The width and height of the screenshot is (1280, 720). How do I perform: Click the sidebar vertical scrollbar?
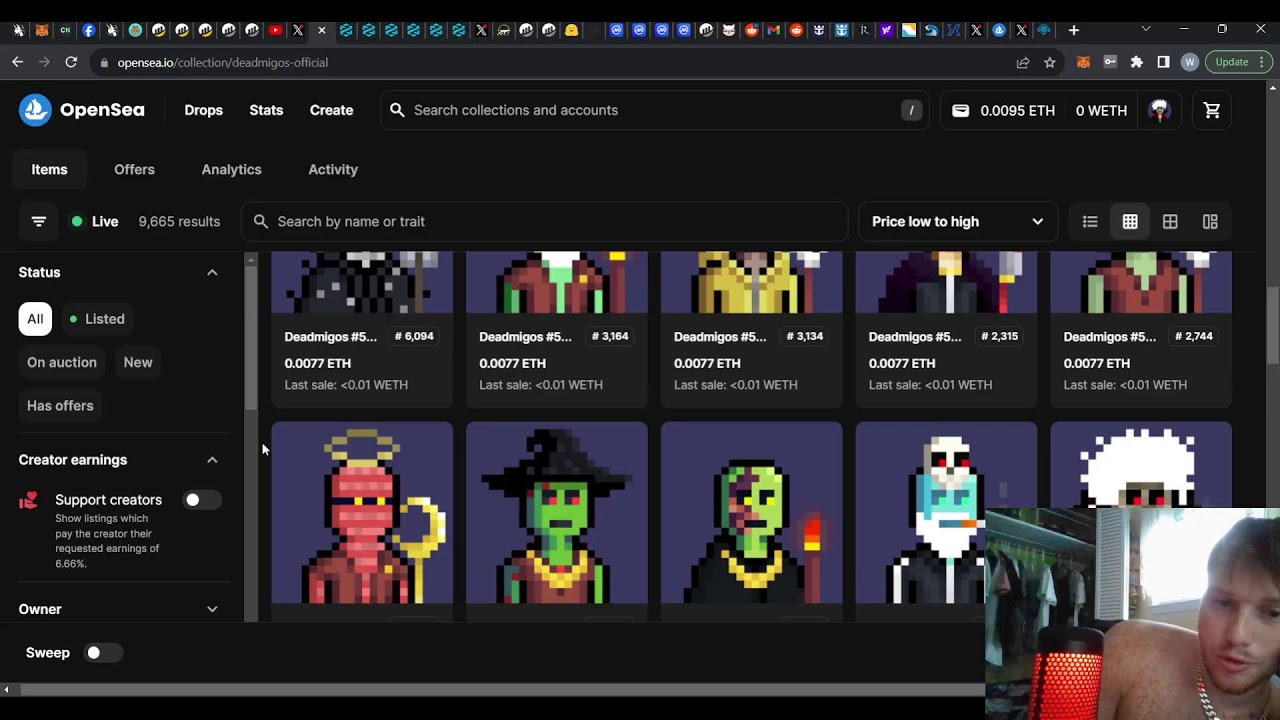(x=251, y=340)
